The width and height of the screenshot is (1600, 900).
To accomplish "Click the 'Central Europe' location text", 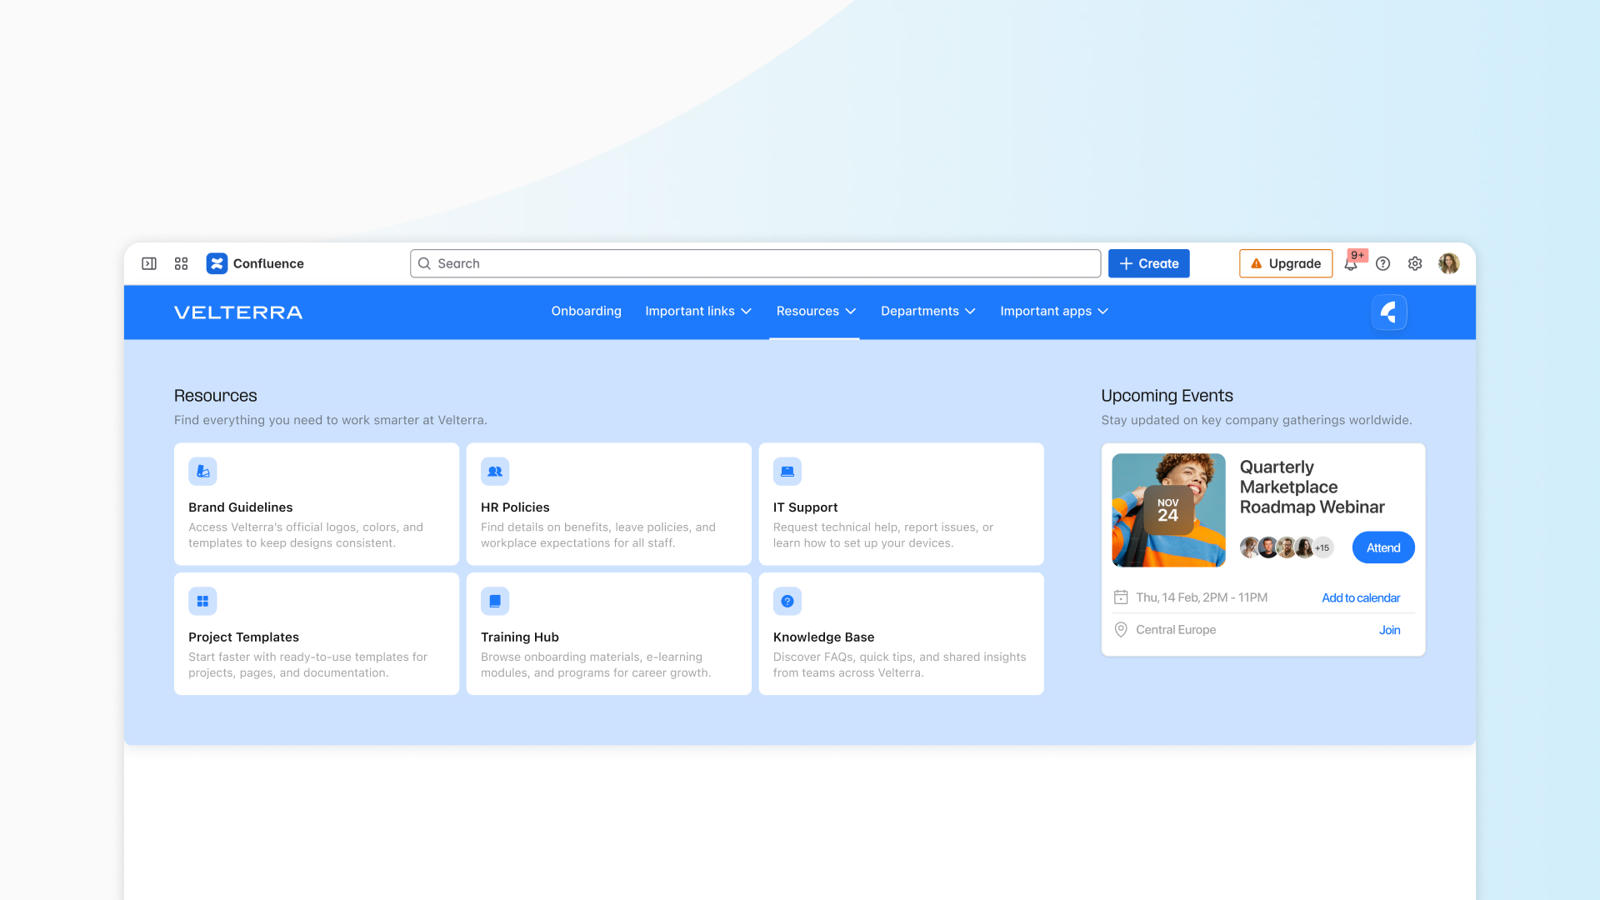I will coord(1176,630).
